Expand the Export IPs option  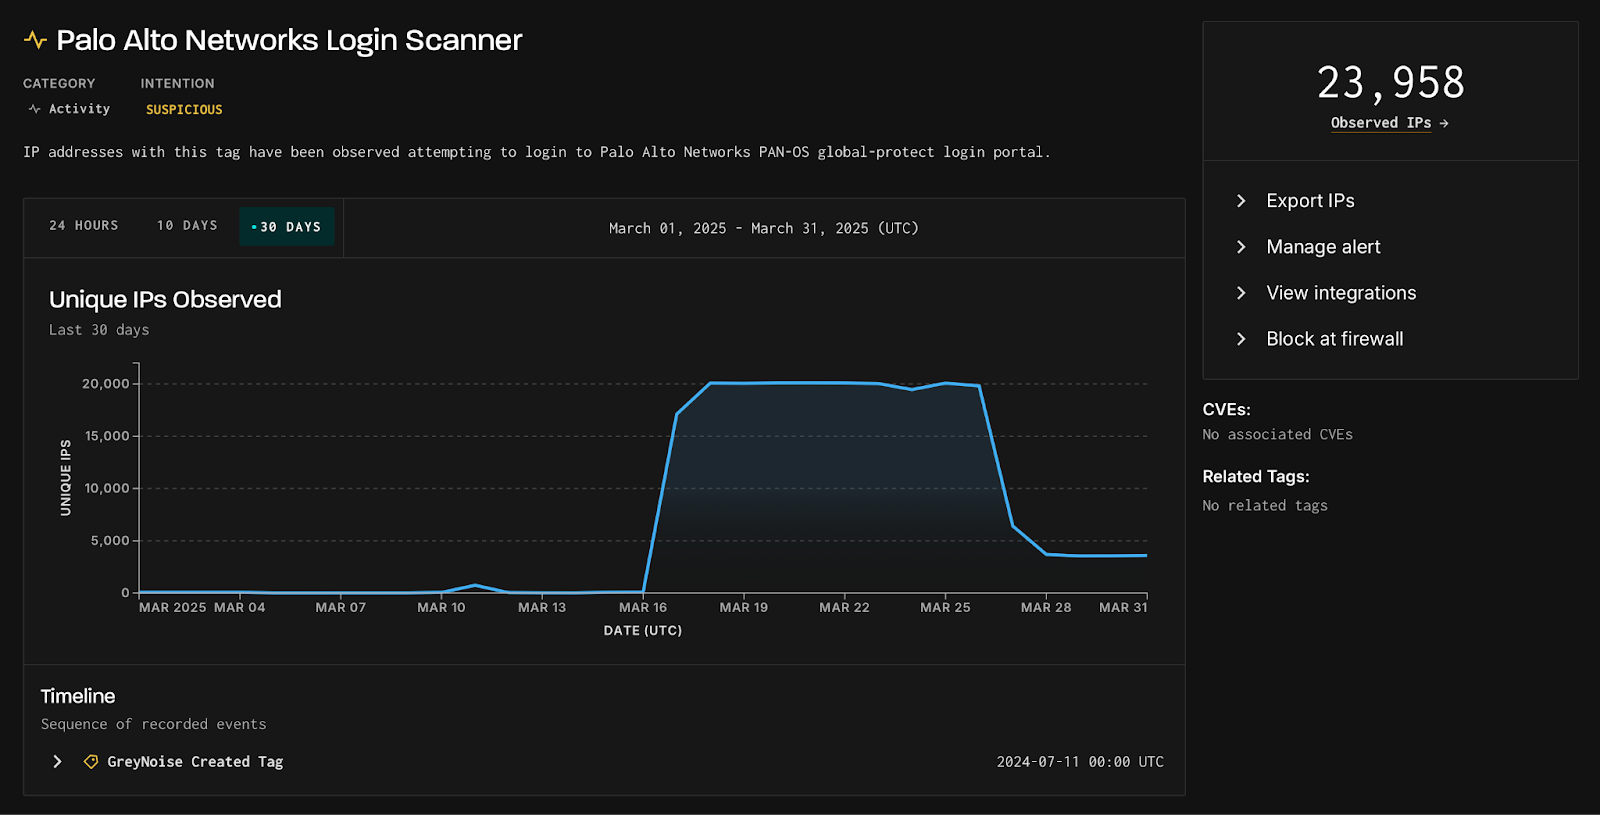pyautogui.click(x=1241, y=201)
